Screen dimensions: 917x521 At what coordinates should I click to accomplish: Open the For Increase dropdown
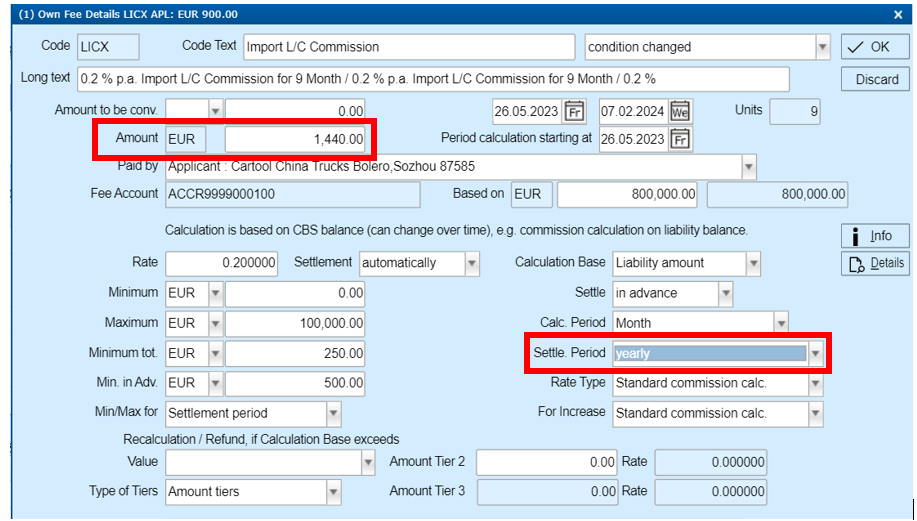[815, 414]
